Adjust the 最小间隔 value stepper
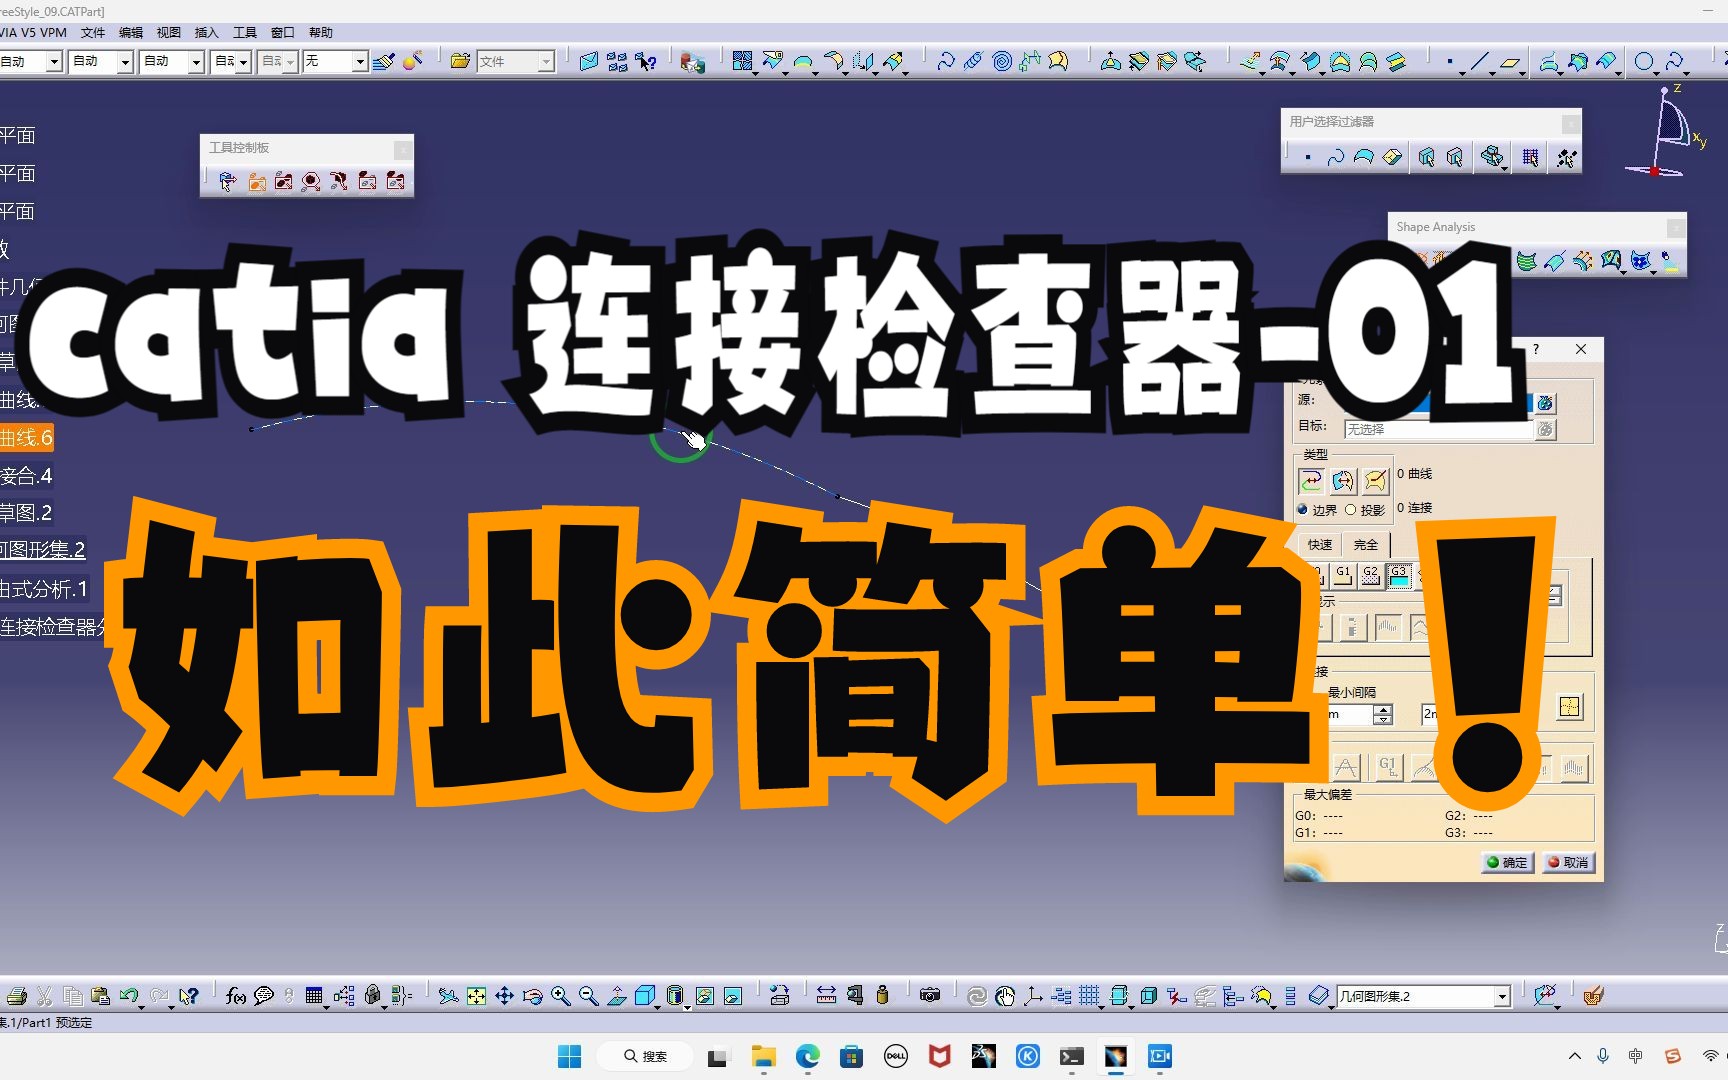The height and width of the screenshot is (1080, 1728). click(x=1384, y=714)
